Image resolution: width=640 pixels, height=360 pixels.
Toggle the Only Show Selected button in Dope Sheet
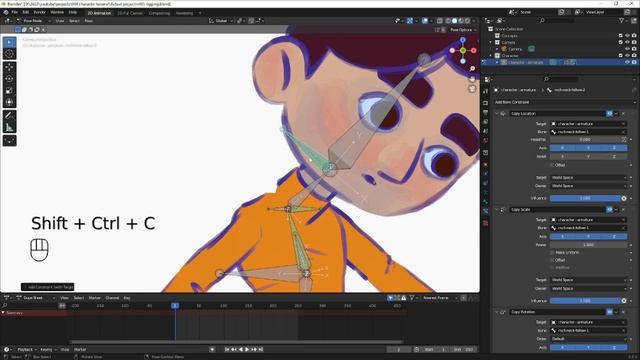391,298
